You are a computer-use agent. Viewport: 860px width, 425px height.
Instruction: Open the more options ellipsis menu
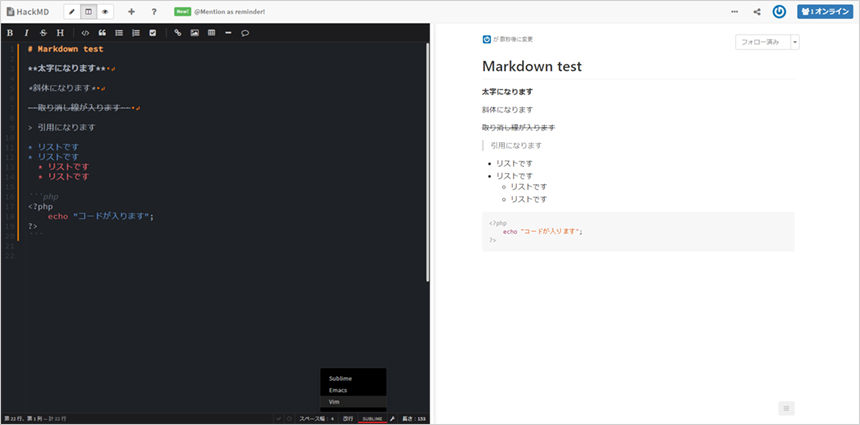pos(735,12)
